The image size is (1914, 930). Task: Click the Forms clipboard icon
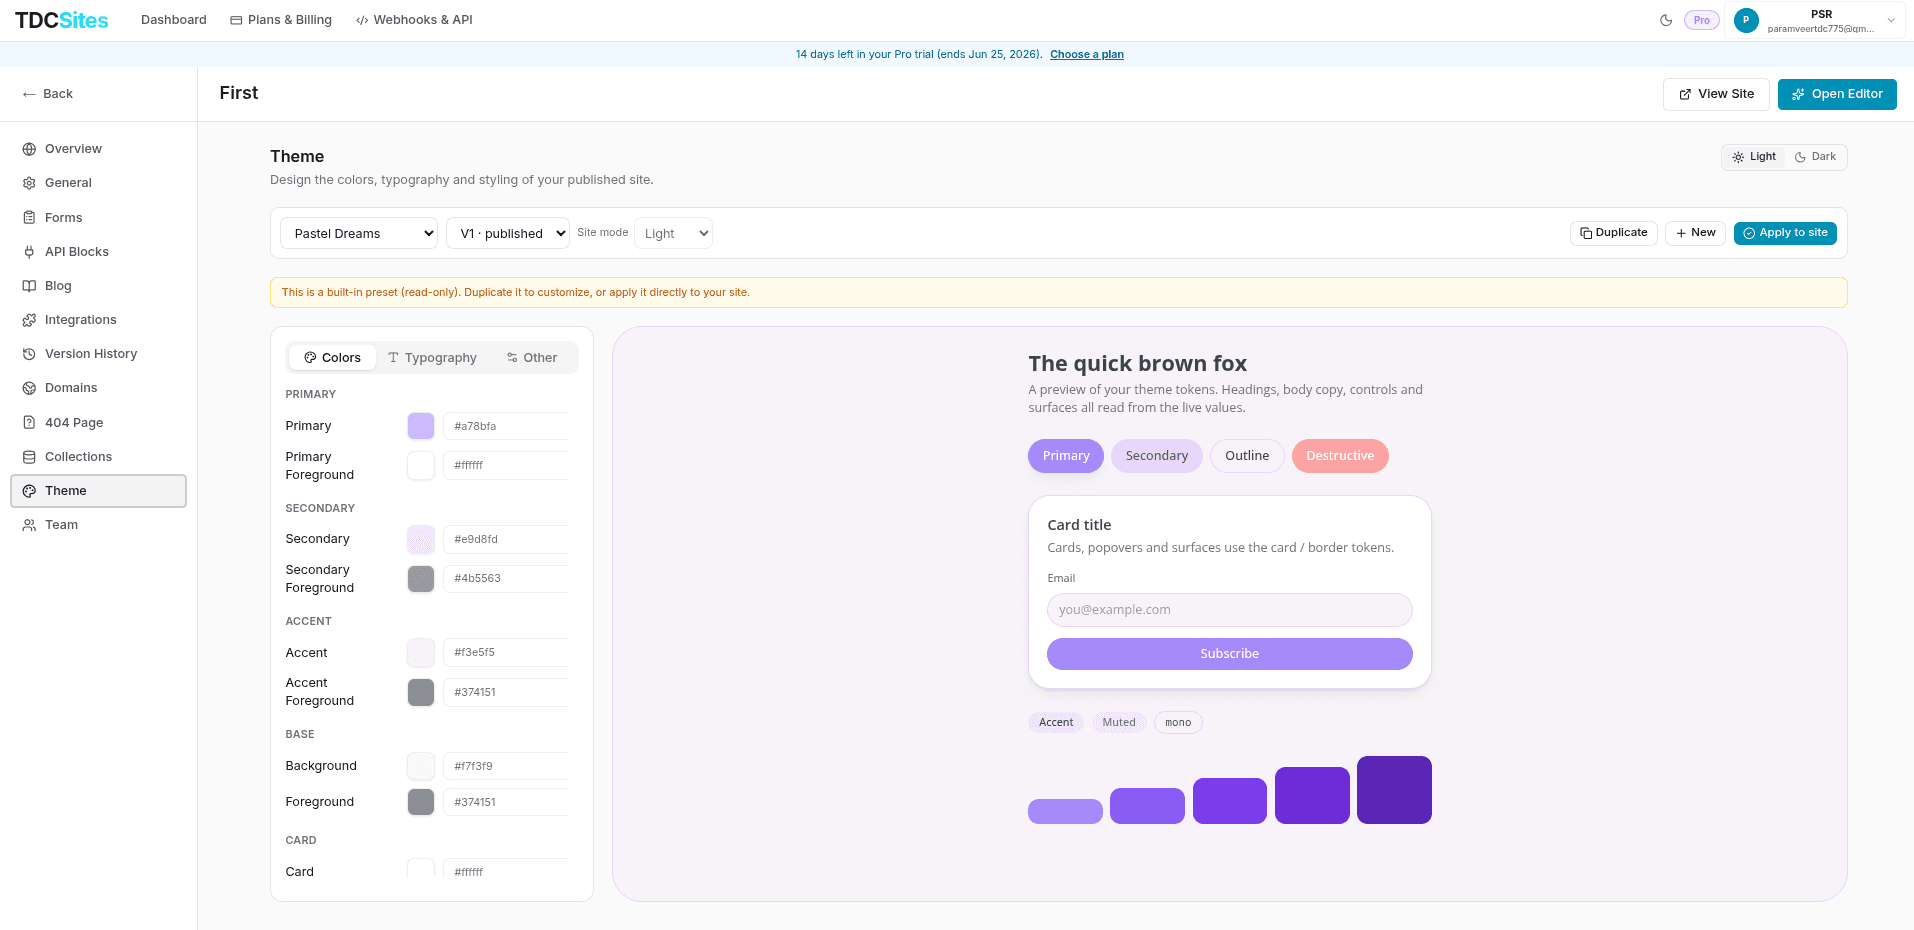click(x=29, y=217)
